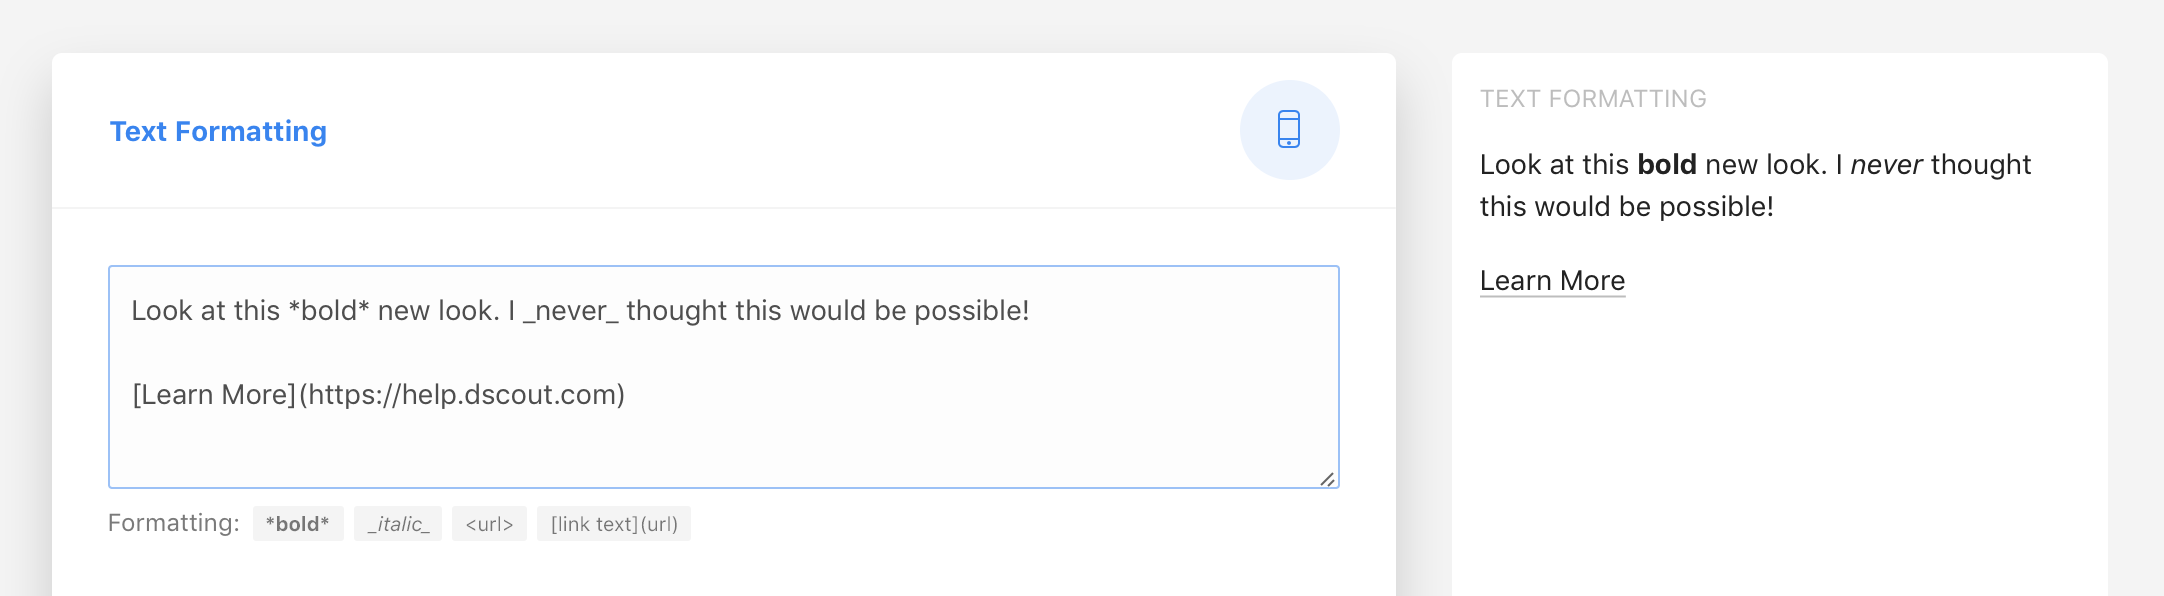Click the bolded word "bold" in preview
2164x596 pixels.
[x=1666, y=165]
